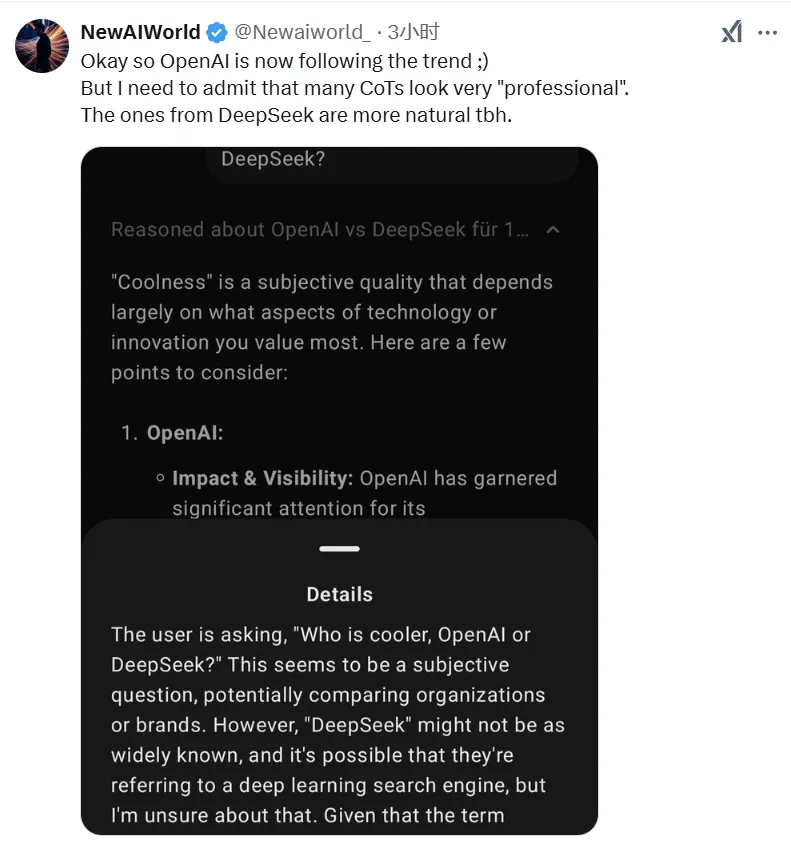Click the "Details" sheet heading
The width and height of the screenshot is (791, 842).
pyautogui.click(x=339, y=594)
